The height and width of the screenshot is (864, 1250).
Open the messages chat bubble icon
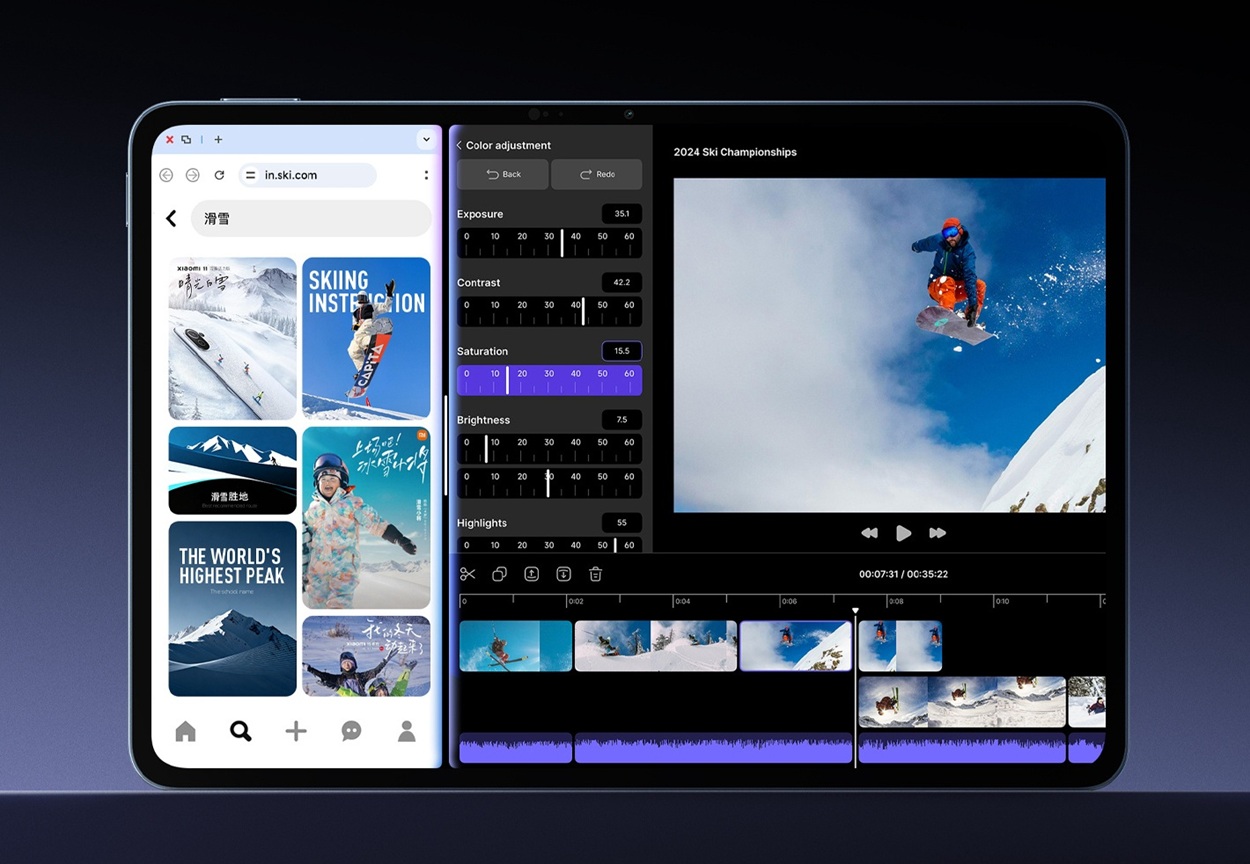351,731
